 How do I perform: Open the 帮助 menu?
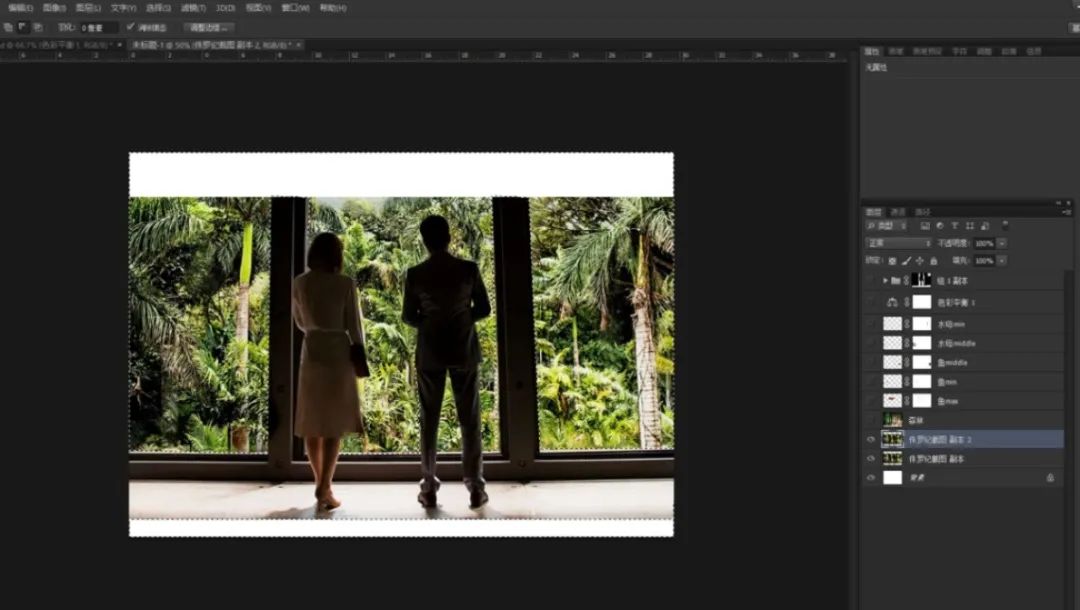click(x=333, y=8)
